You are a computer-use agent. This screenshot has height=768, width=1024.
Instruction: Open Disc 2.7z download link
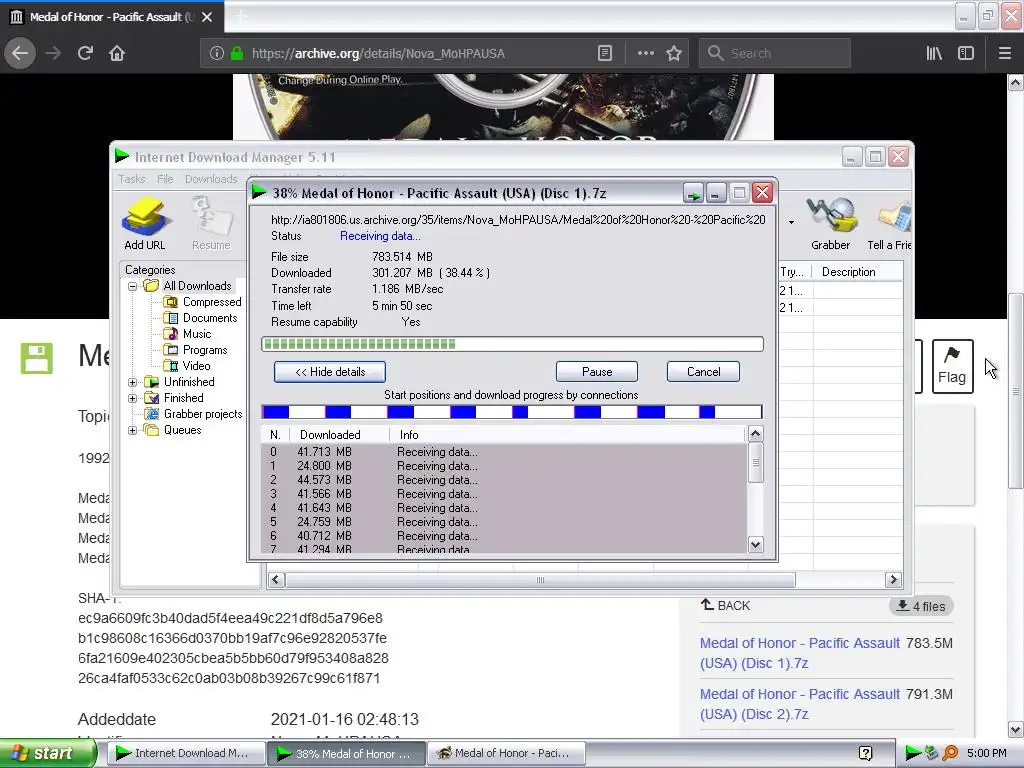[799, 704]
